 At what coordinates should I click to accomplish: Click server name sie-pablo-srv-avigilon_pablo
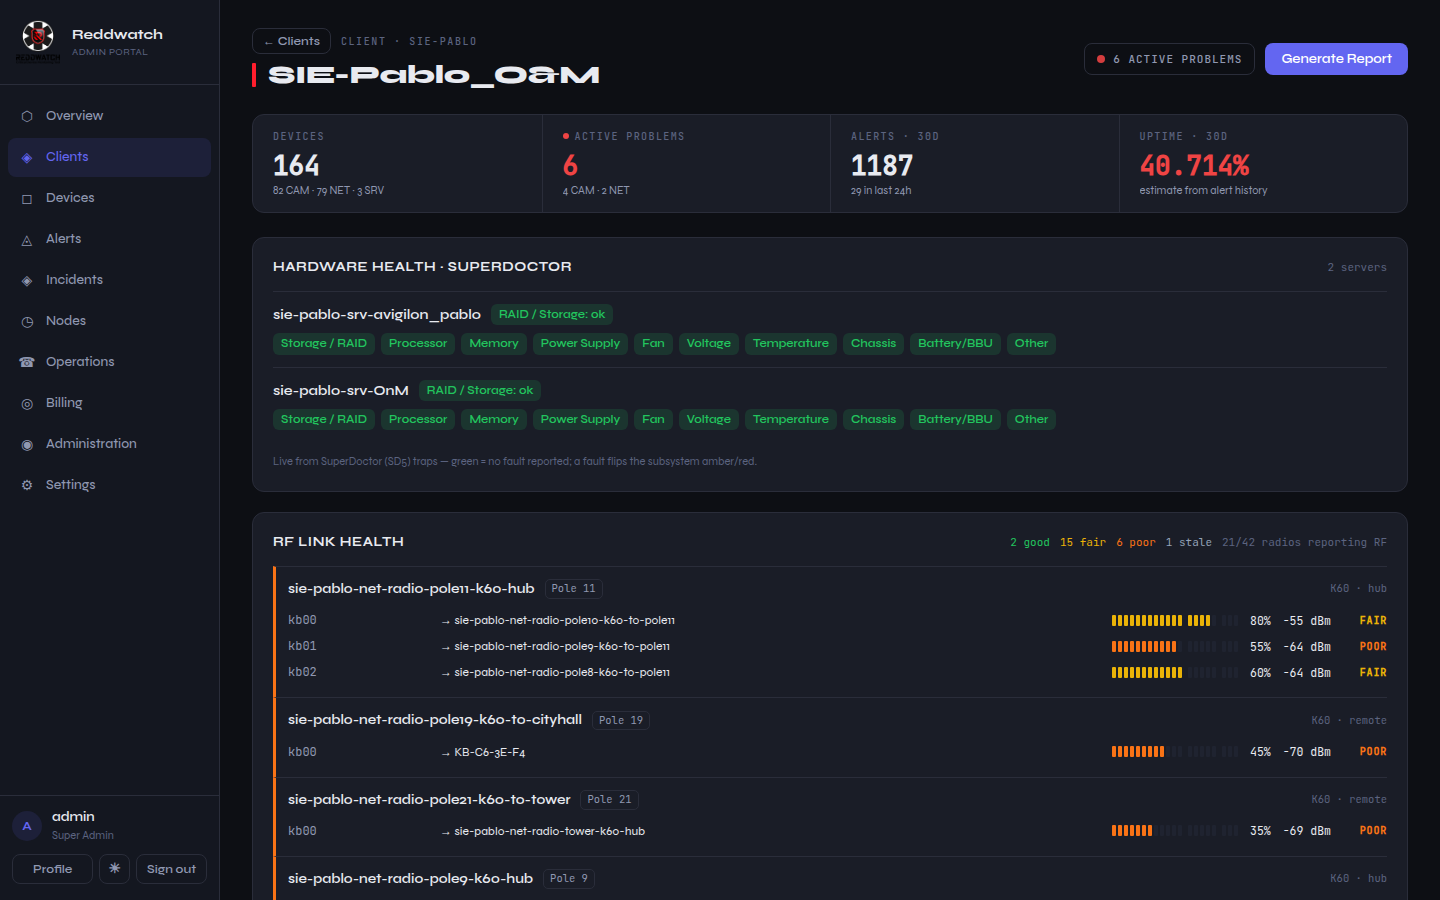[x=377, y=314]
